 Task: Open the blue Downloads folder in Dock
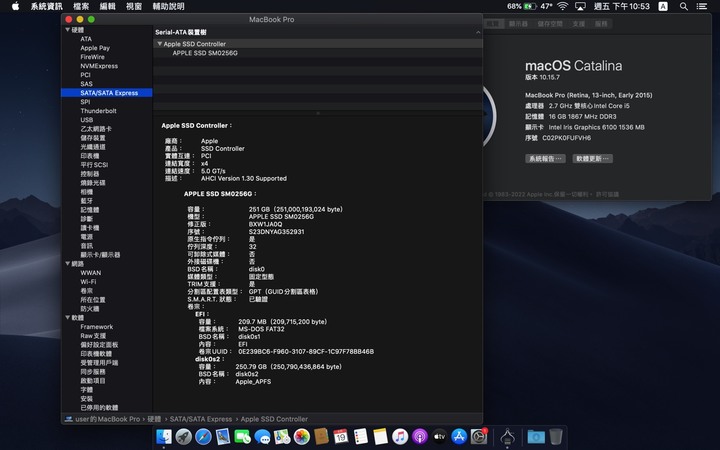(536, 436)
